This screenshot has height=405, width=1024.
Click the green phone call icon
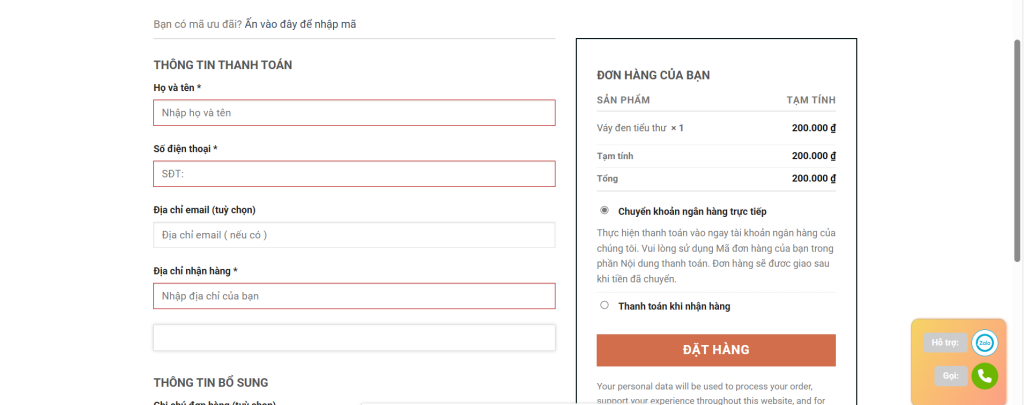click(984, 376)
